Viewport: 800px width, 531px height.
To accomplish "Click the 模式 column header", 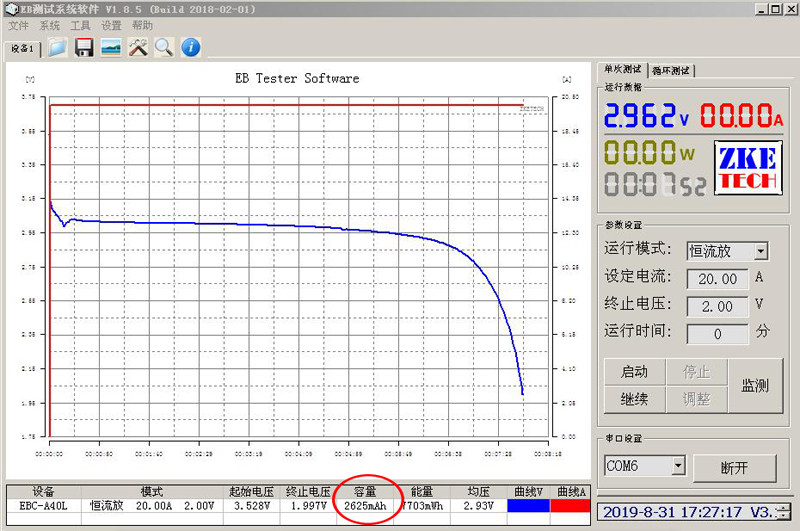I will pos(152,492).
